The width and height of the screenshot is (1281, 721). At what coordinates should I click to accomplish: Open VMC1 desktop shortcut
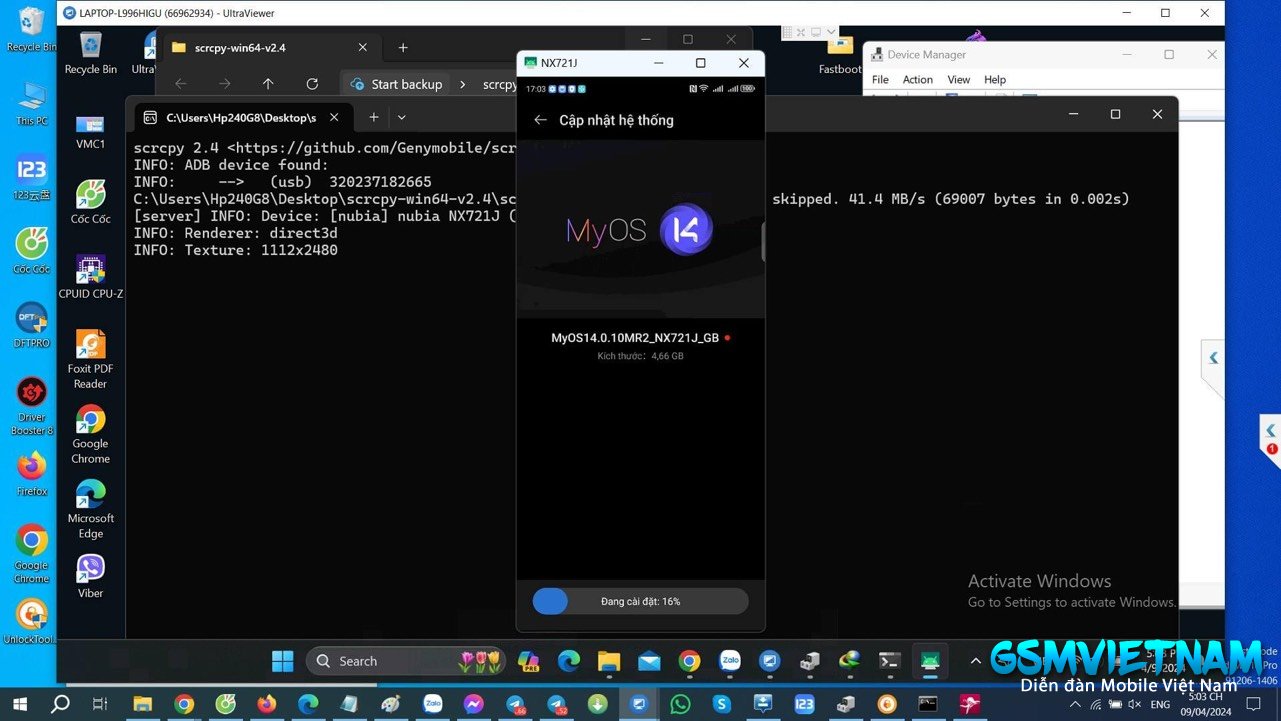tap(90, 131)
